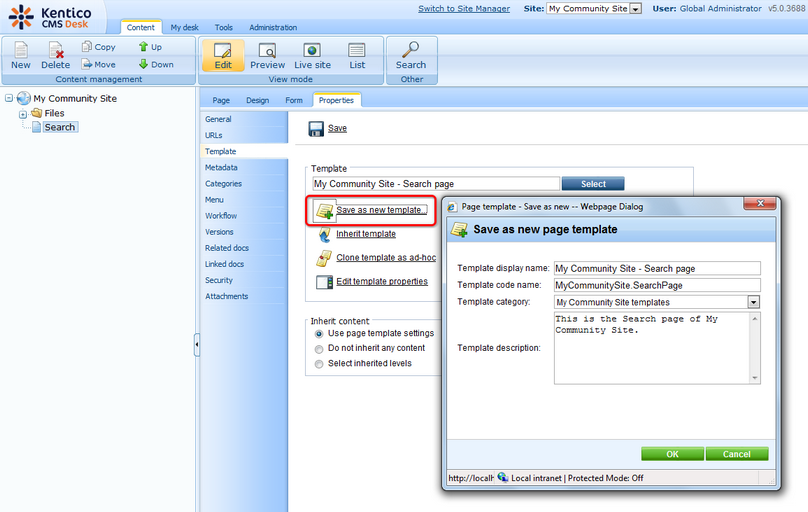Click the Edit template properties link
Screen dimensions: 808x512
click(382, 281)
